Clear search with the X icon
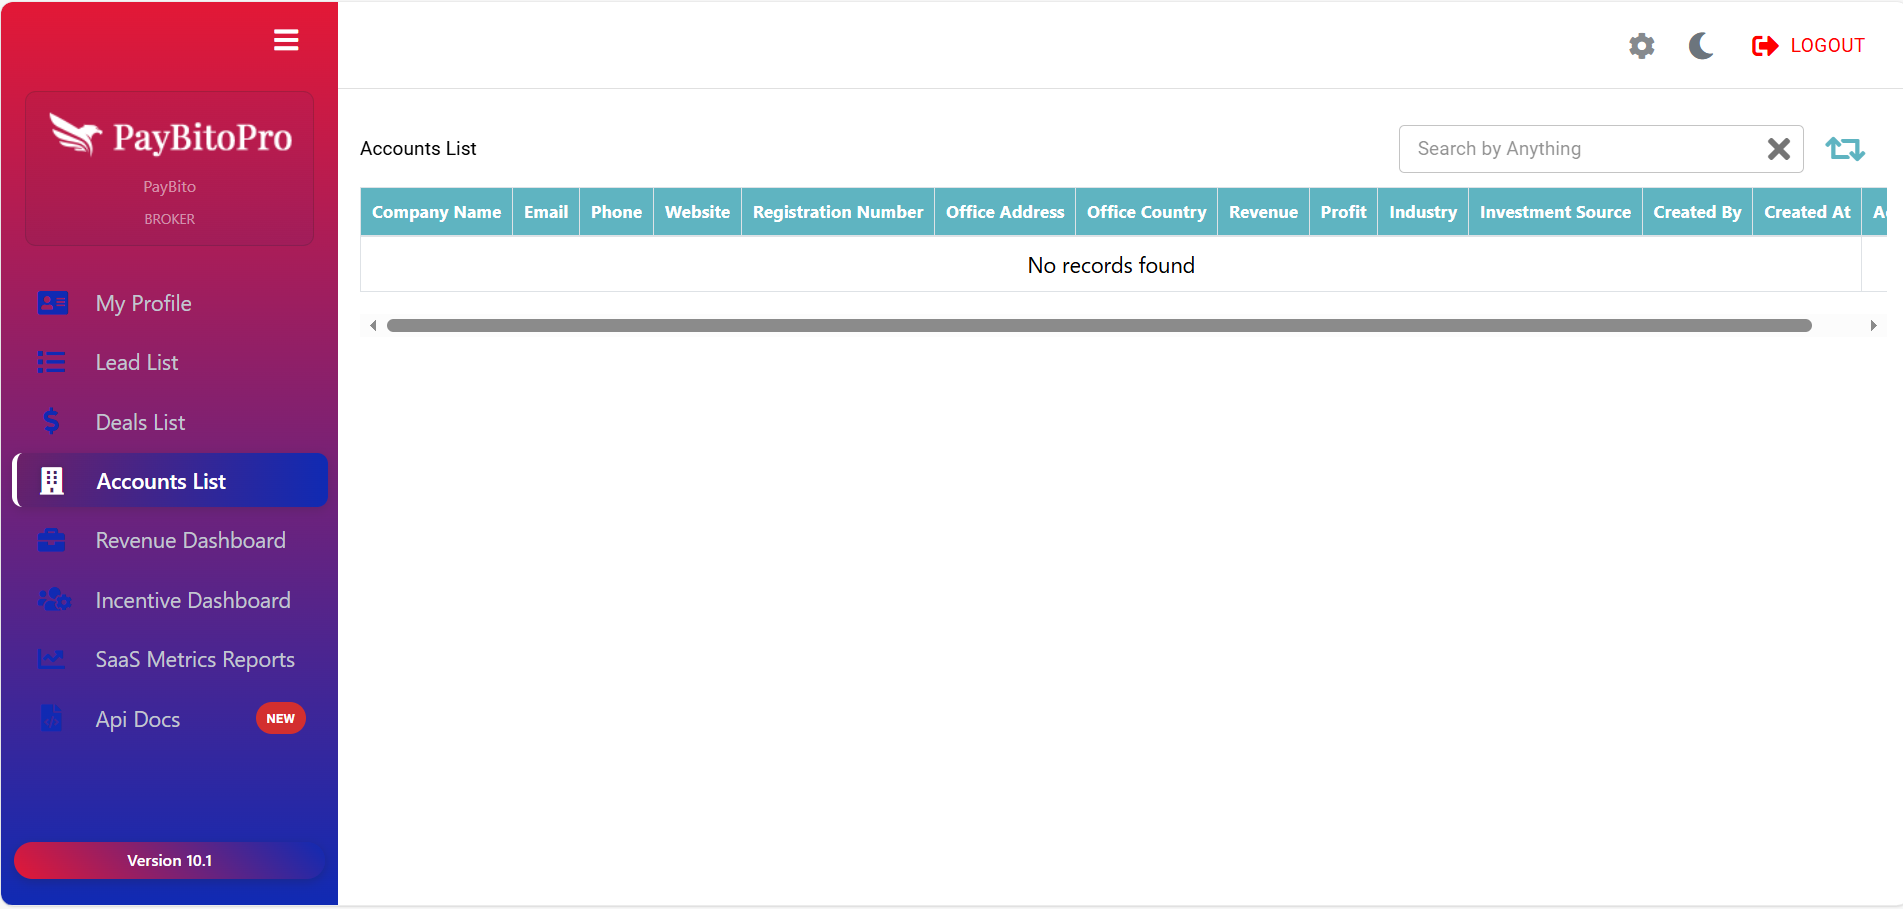This screenshot has height=909, width=1903. 1778,149
